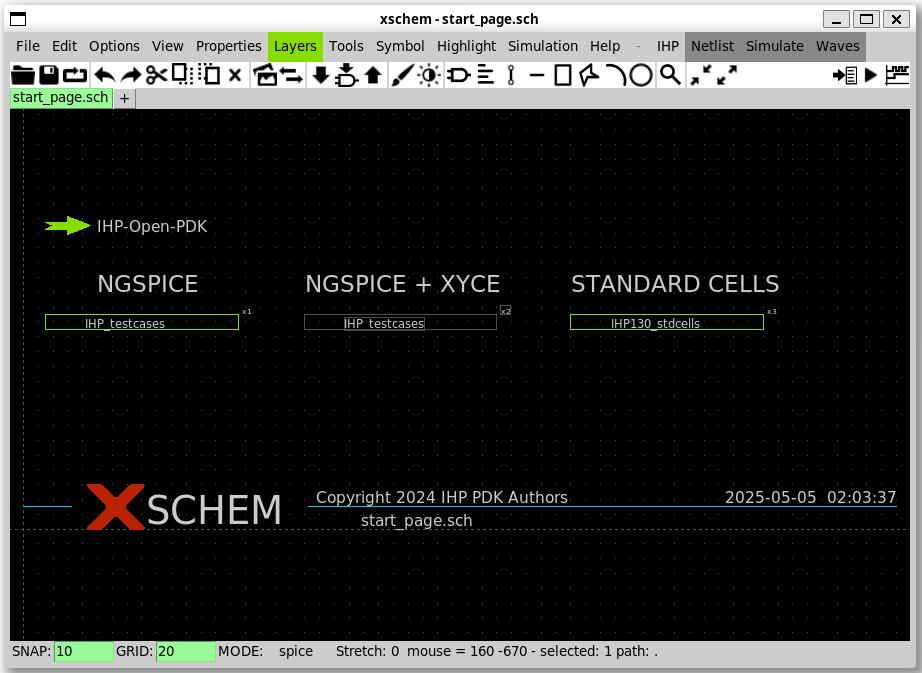Click the magnifier search icon
This screenshot has width=922, height=673.
[669, 75]
